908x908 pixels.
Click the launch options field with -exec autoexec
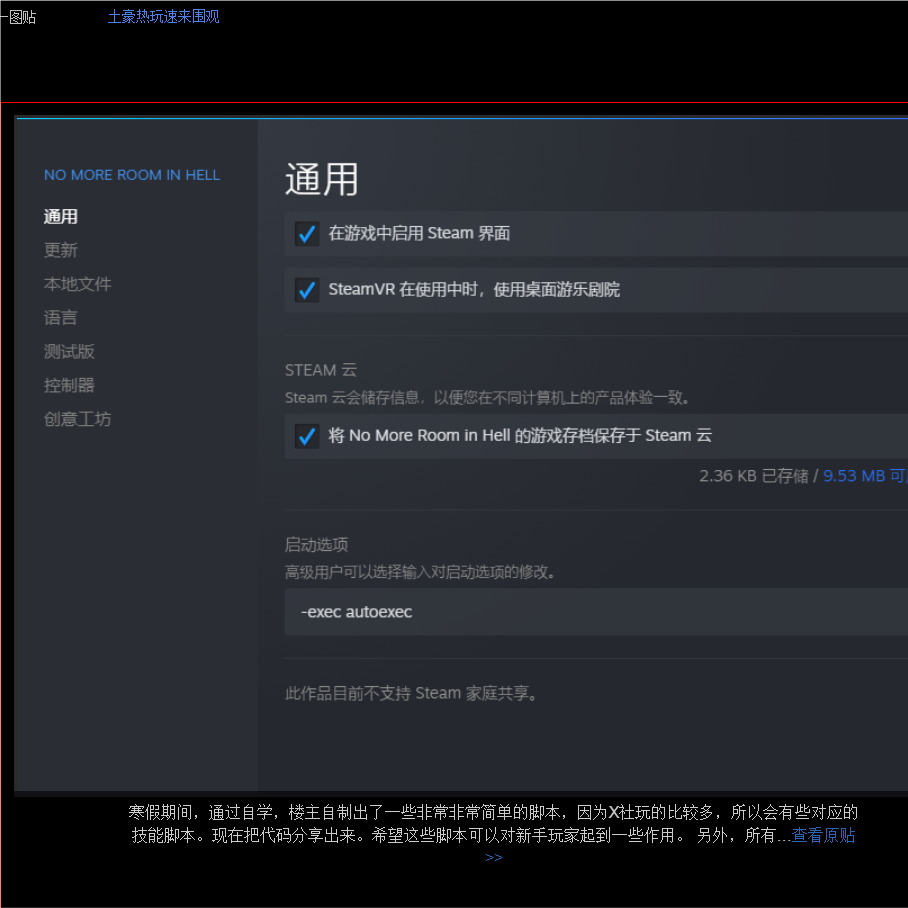596,612
